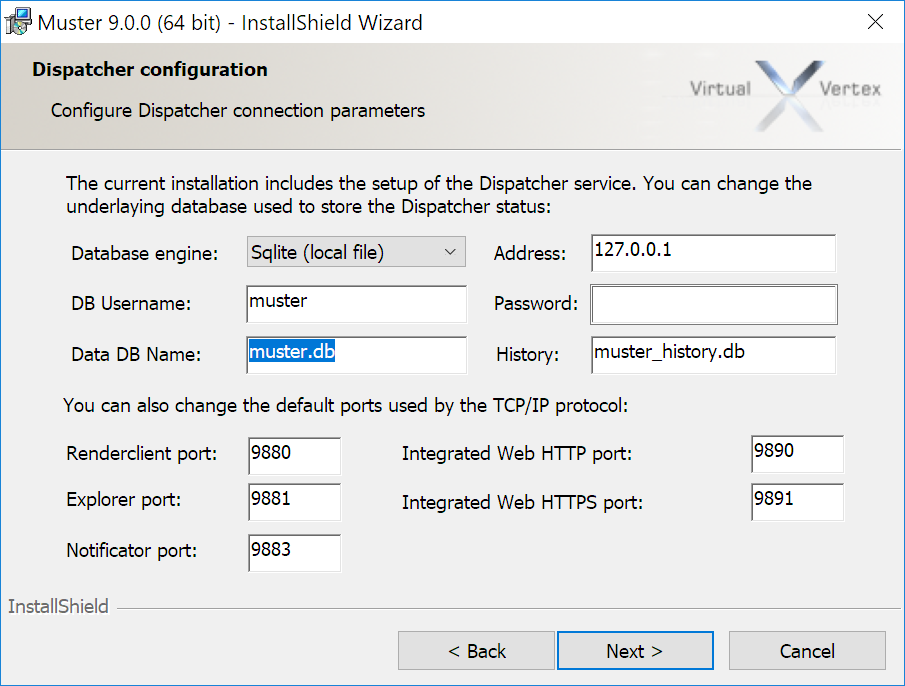Cancel the installation
The height and width of the screenshot is (686, 905).
[x=807, y=651]
